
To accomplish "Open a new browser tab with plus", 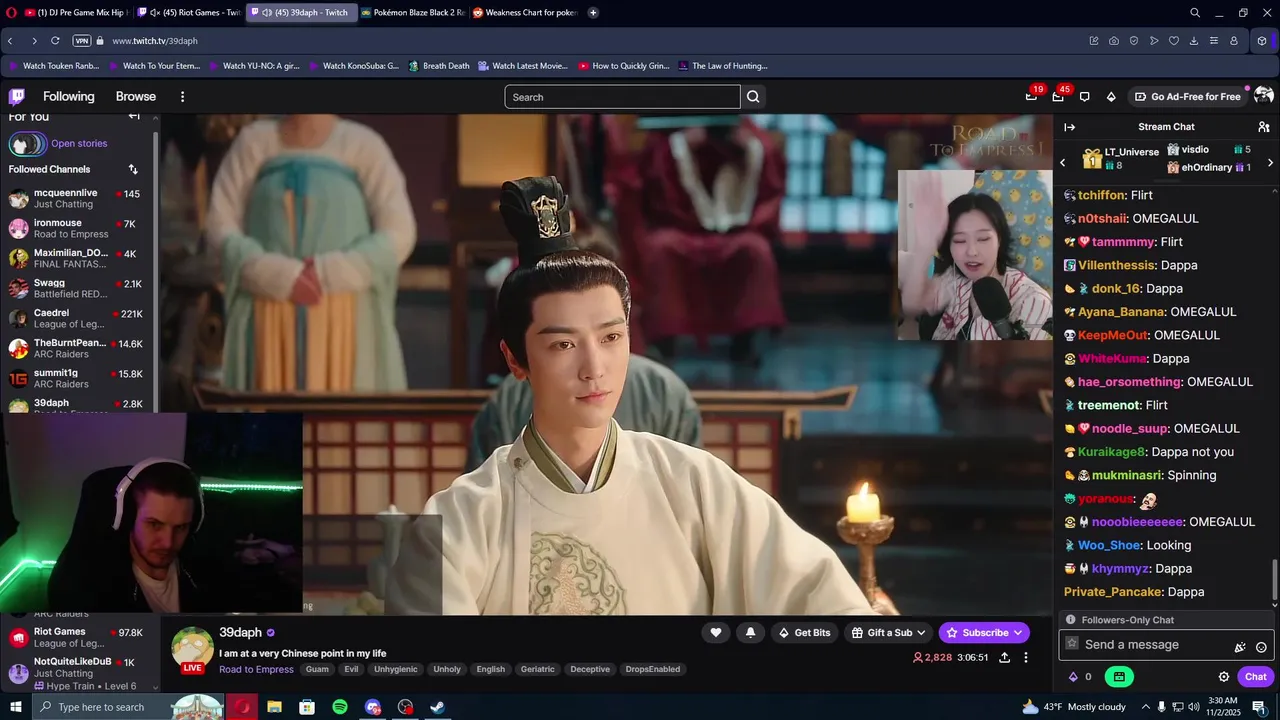I will [x=593, y=13].
